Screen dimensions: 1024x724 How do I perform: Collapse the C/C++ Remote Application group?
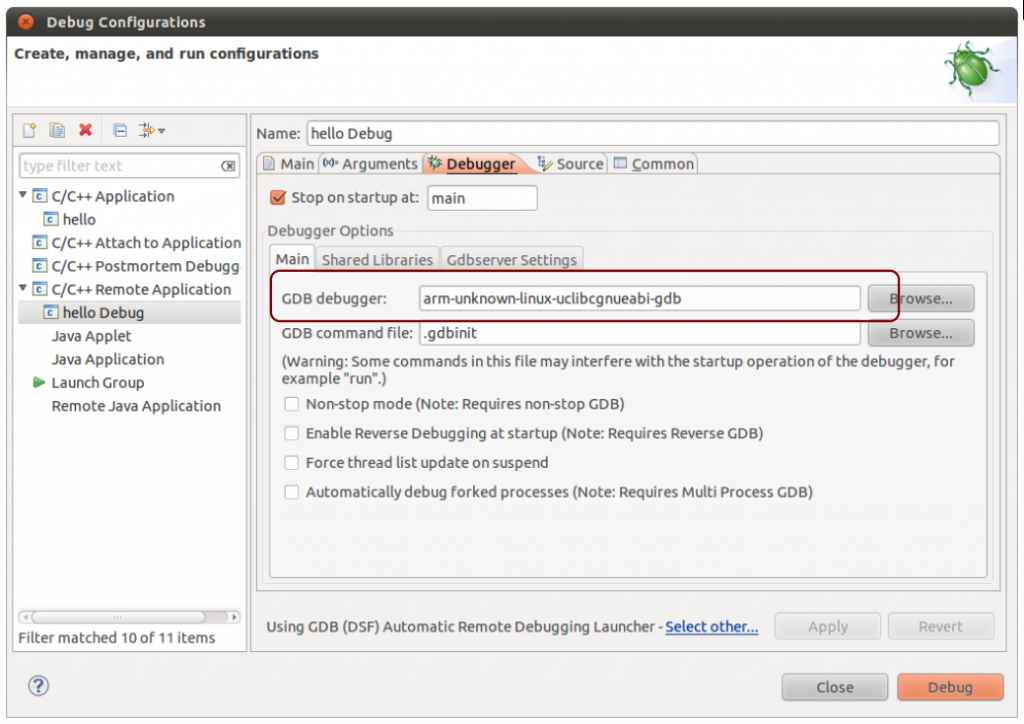tap(20, 289)
